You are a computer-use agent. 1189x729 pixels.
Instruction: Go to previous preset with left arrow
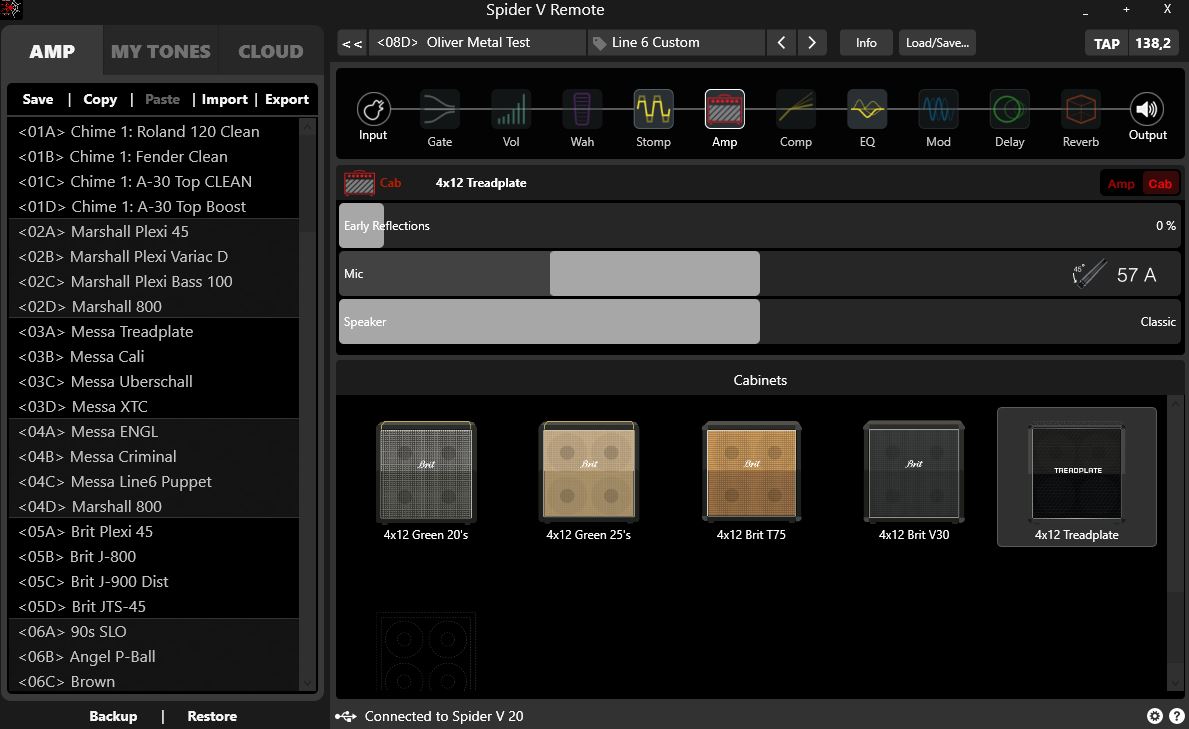tap(782, 42)
